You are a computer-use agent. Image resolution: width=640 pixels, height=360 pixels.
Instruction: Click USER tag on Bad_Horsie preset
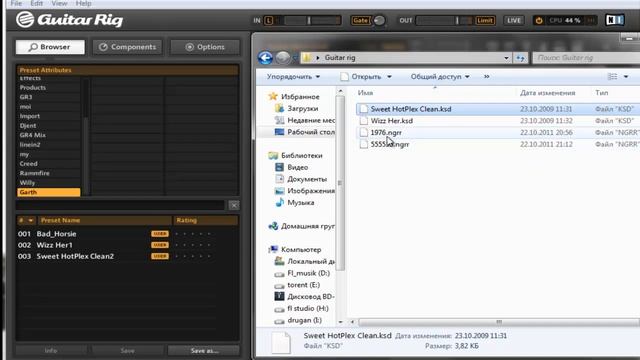[x=160, y=234]
